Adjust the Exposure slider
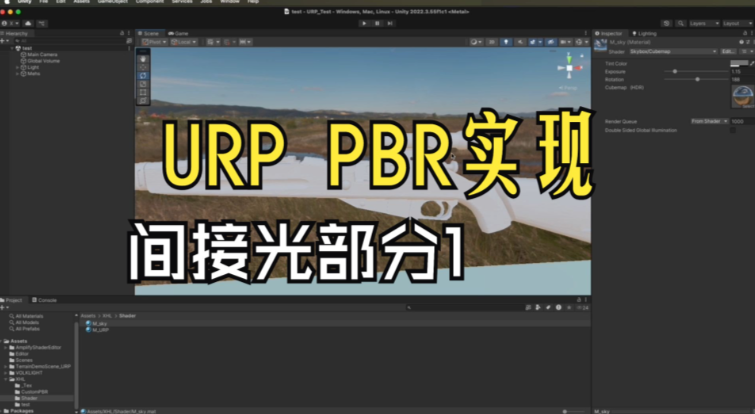Image resolution: width=755 pixels, height=414 pixels. pos(675,71)
